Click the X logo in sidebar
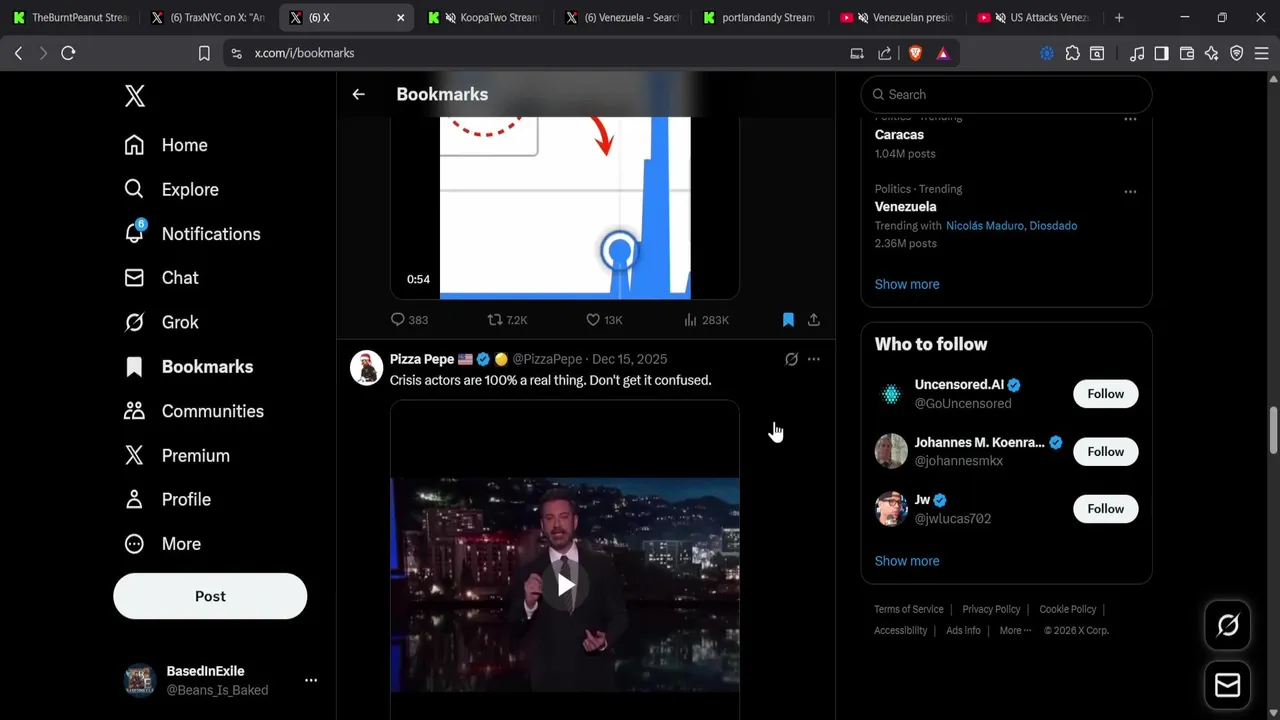 (x=135, y=96)
